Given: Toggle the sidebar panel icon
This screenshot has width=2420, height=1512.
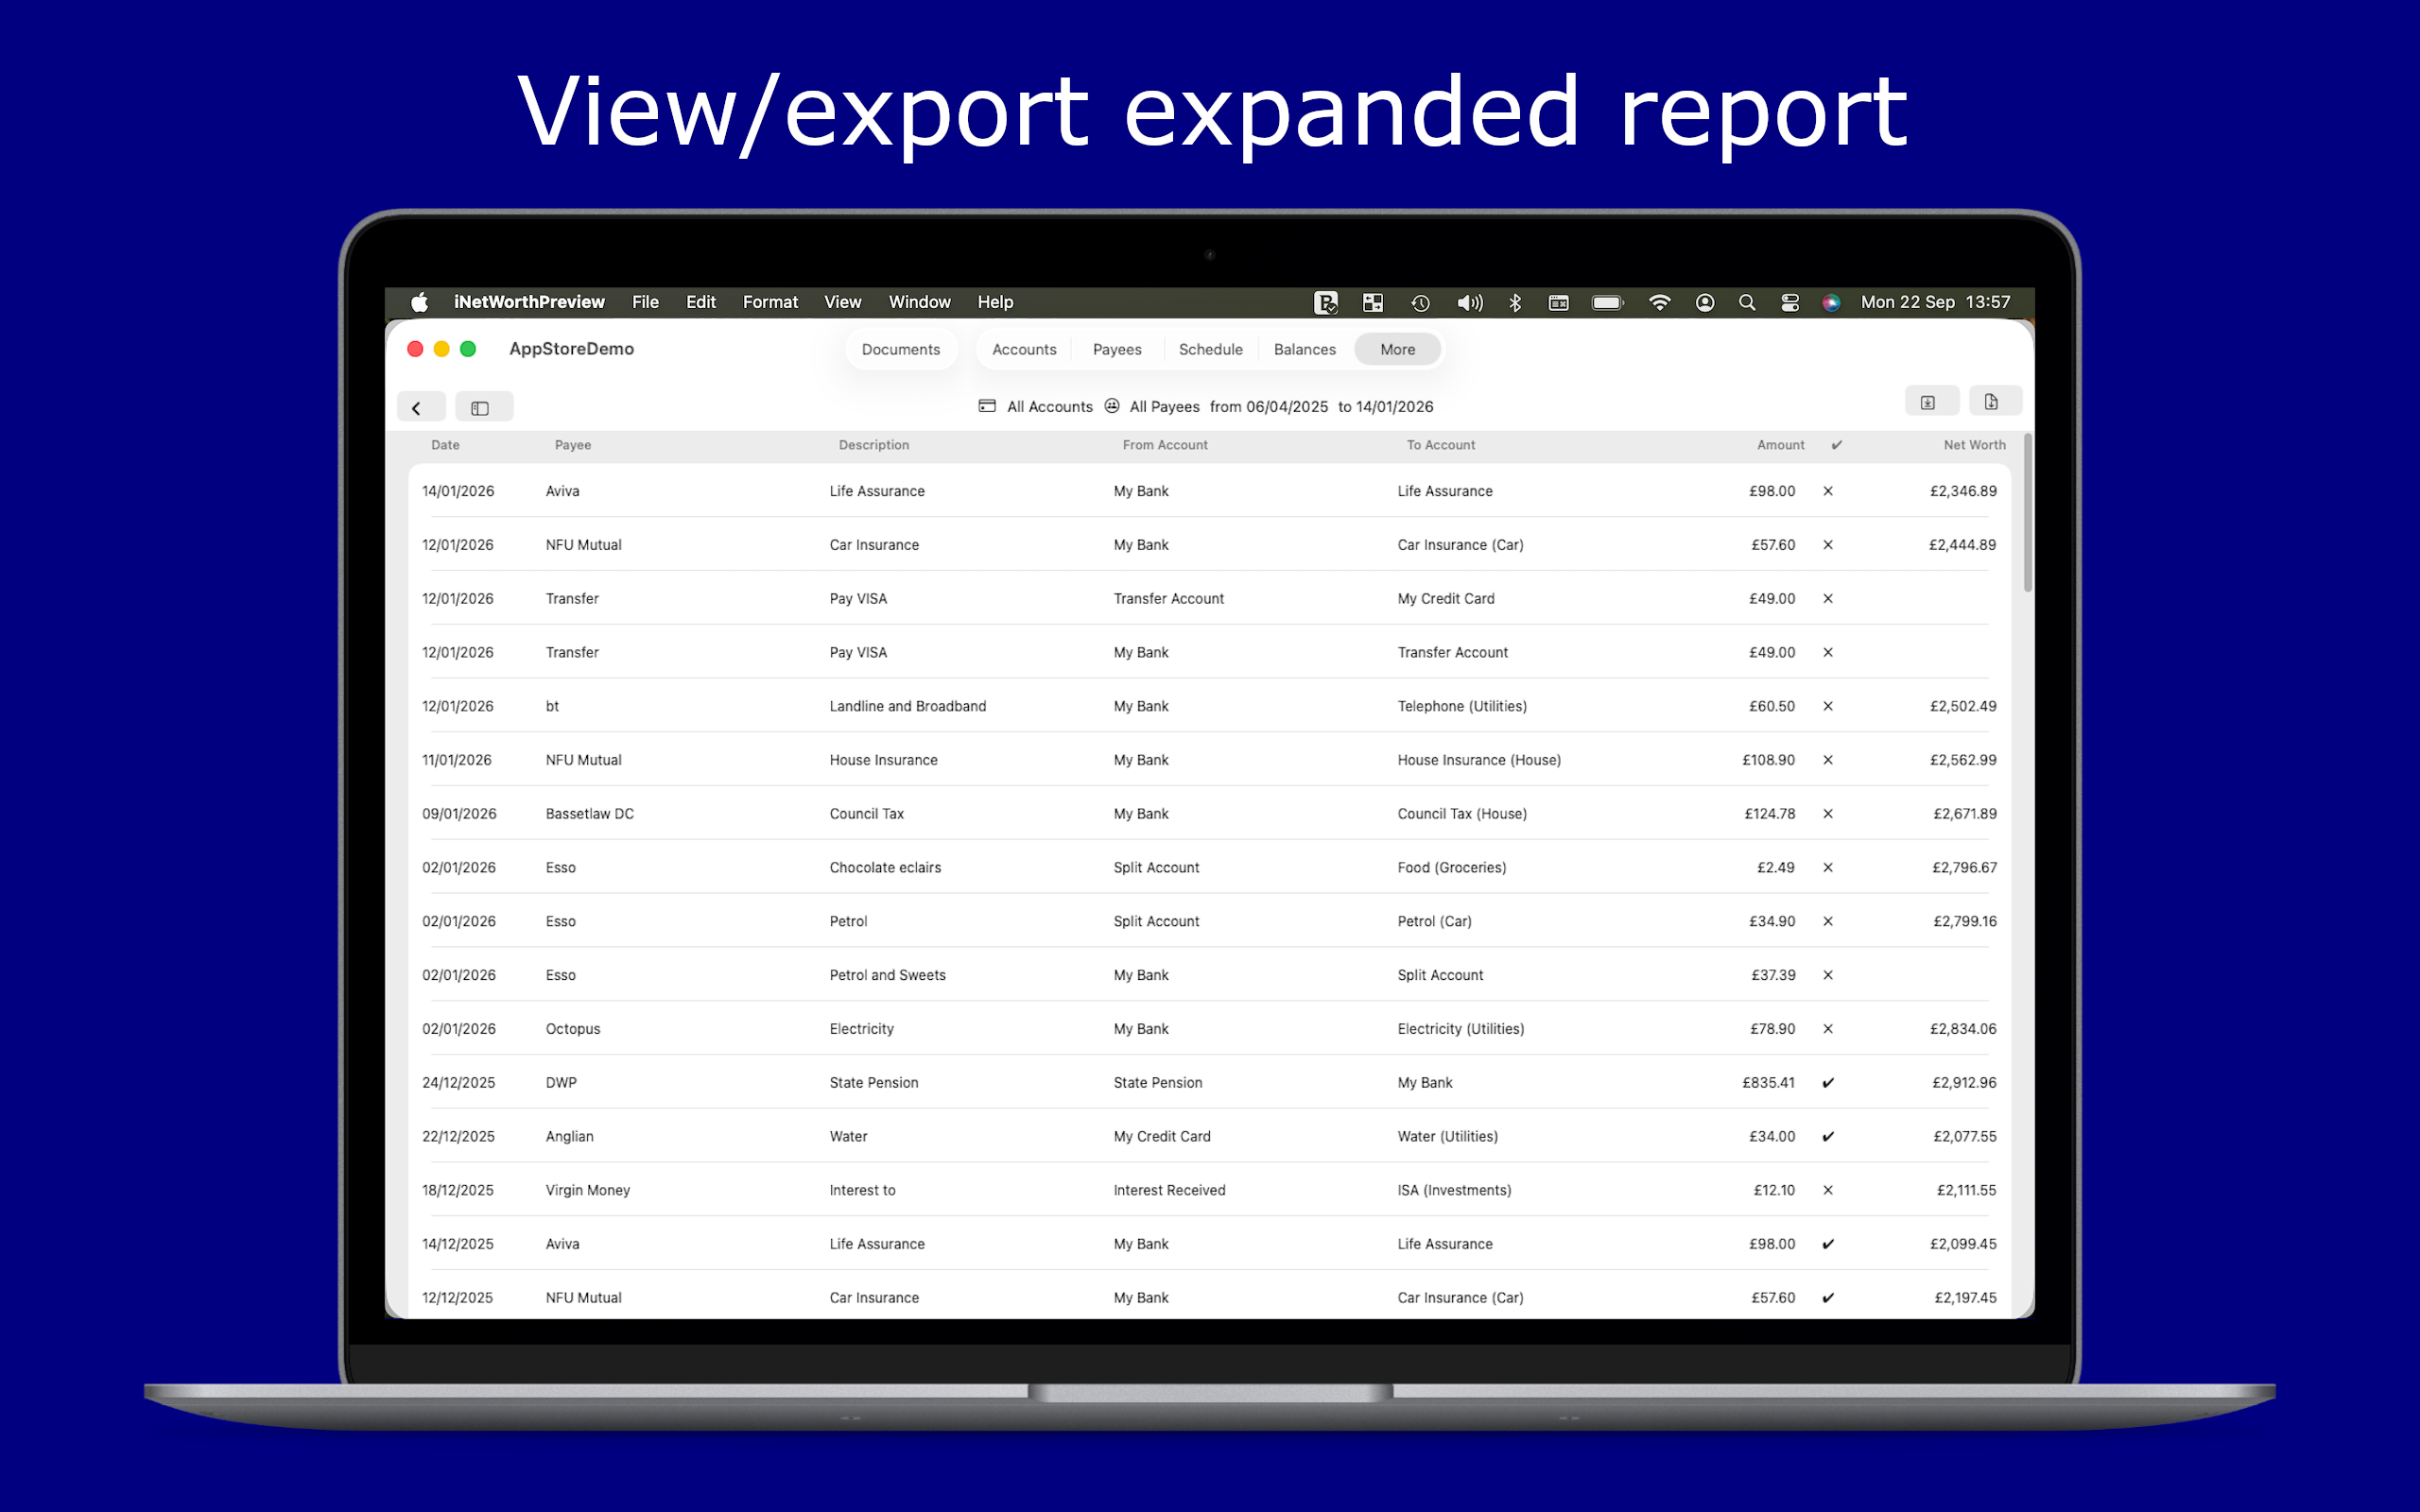Looking at the screenshot, I should coord(482,407).
